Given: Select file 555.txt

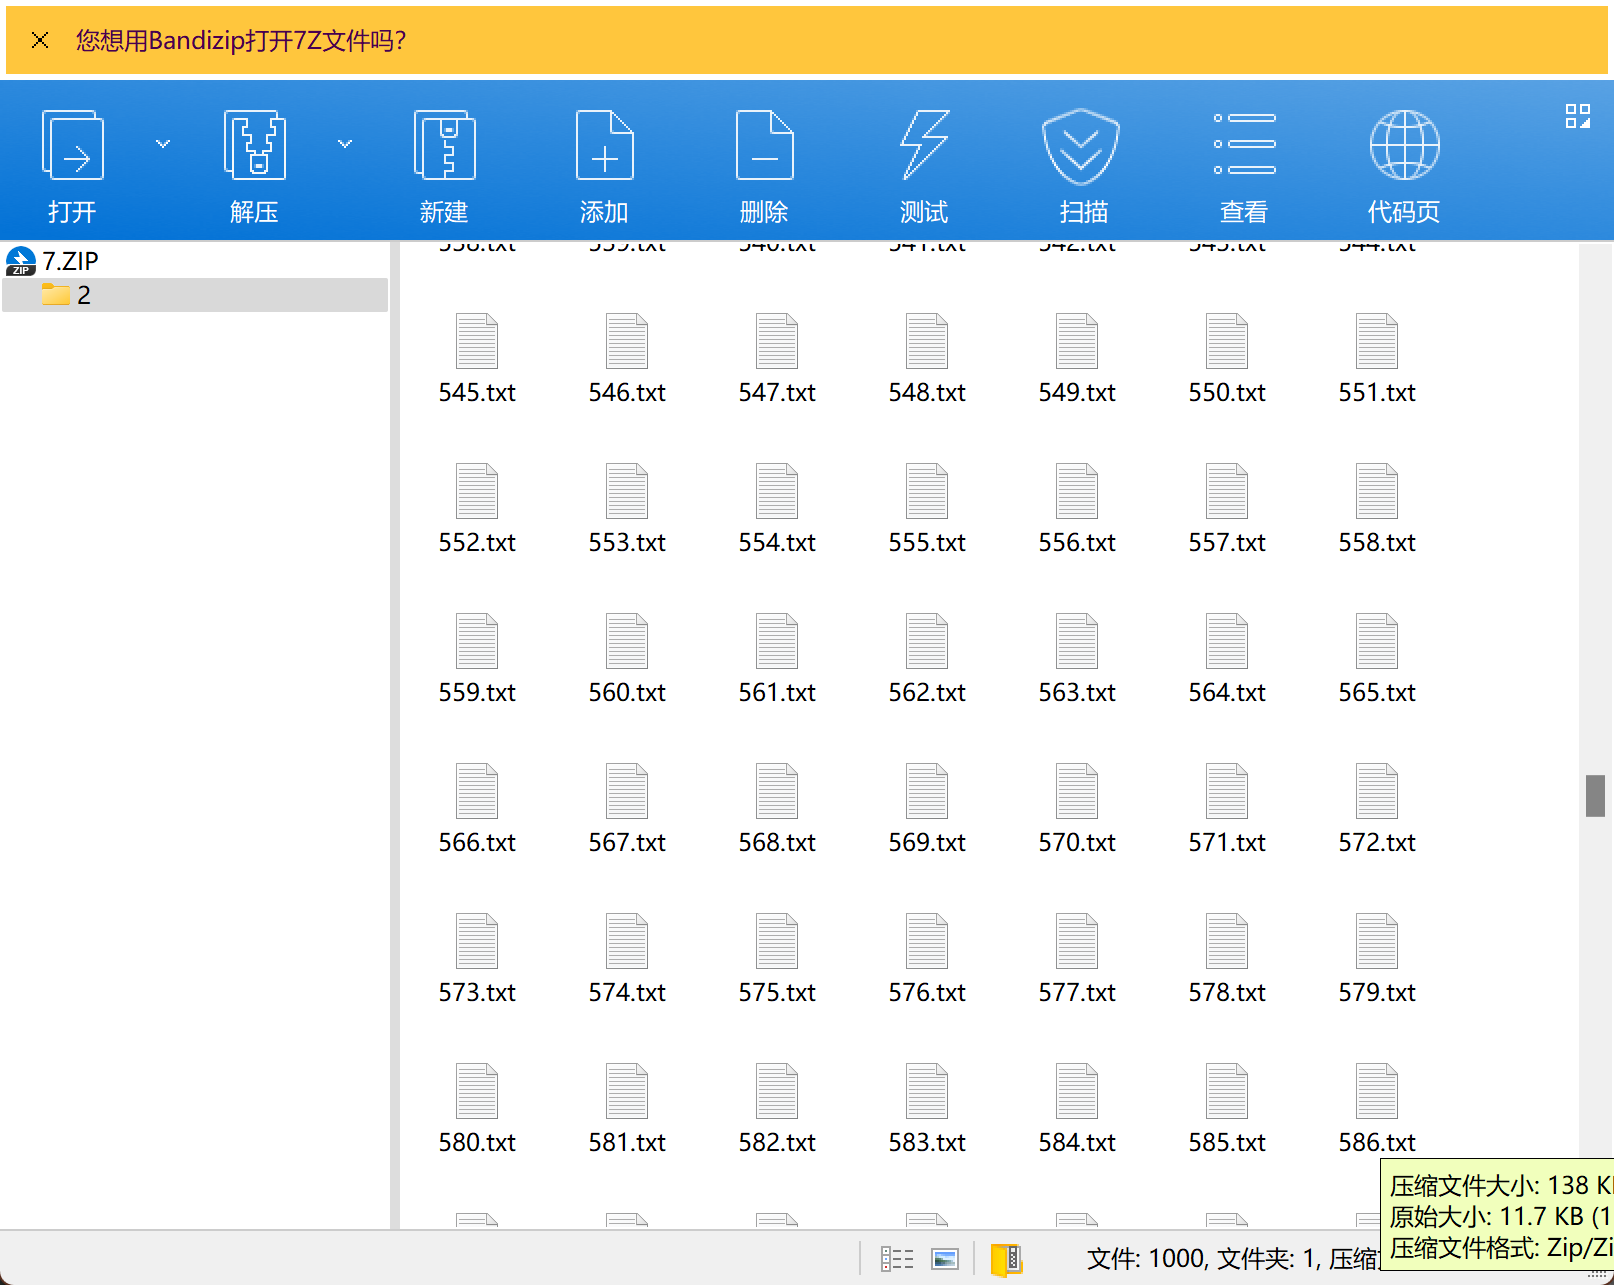Looking at the screenshot, I should [927, 509].
